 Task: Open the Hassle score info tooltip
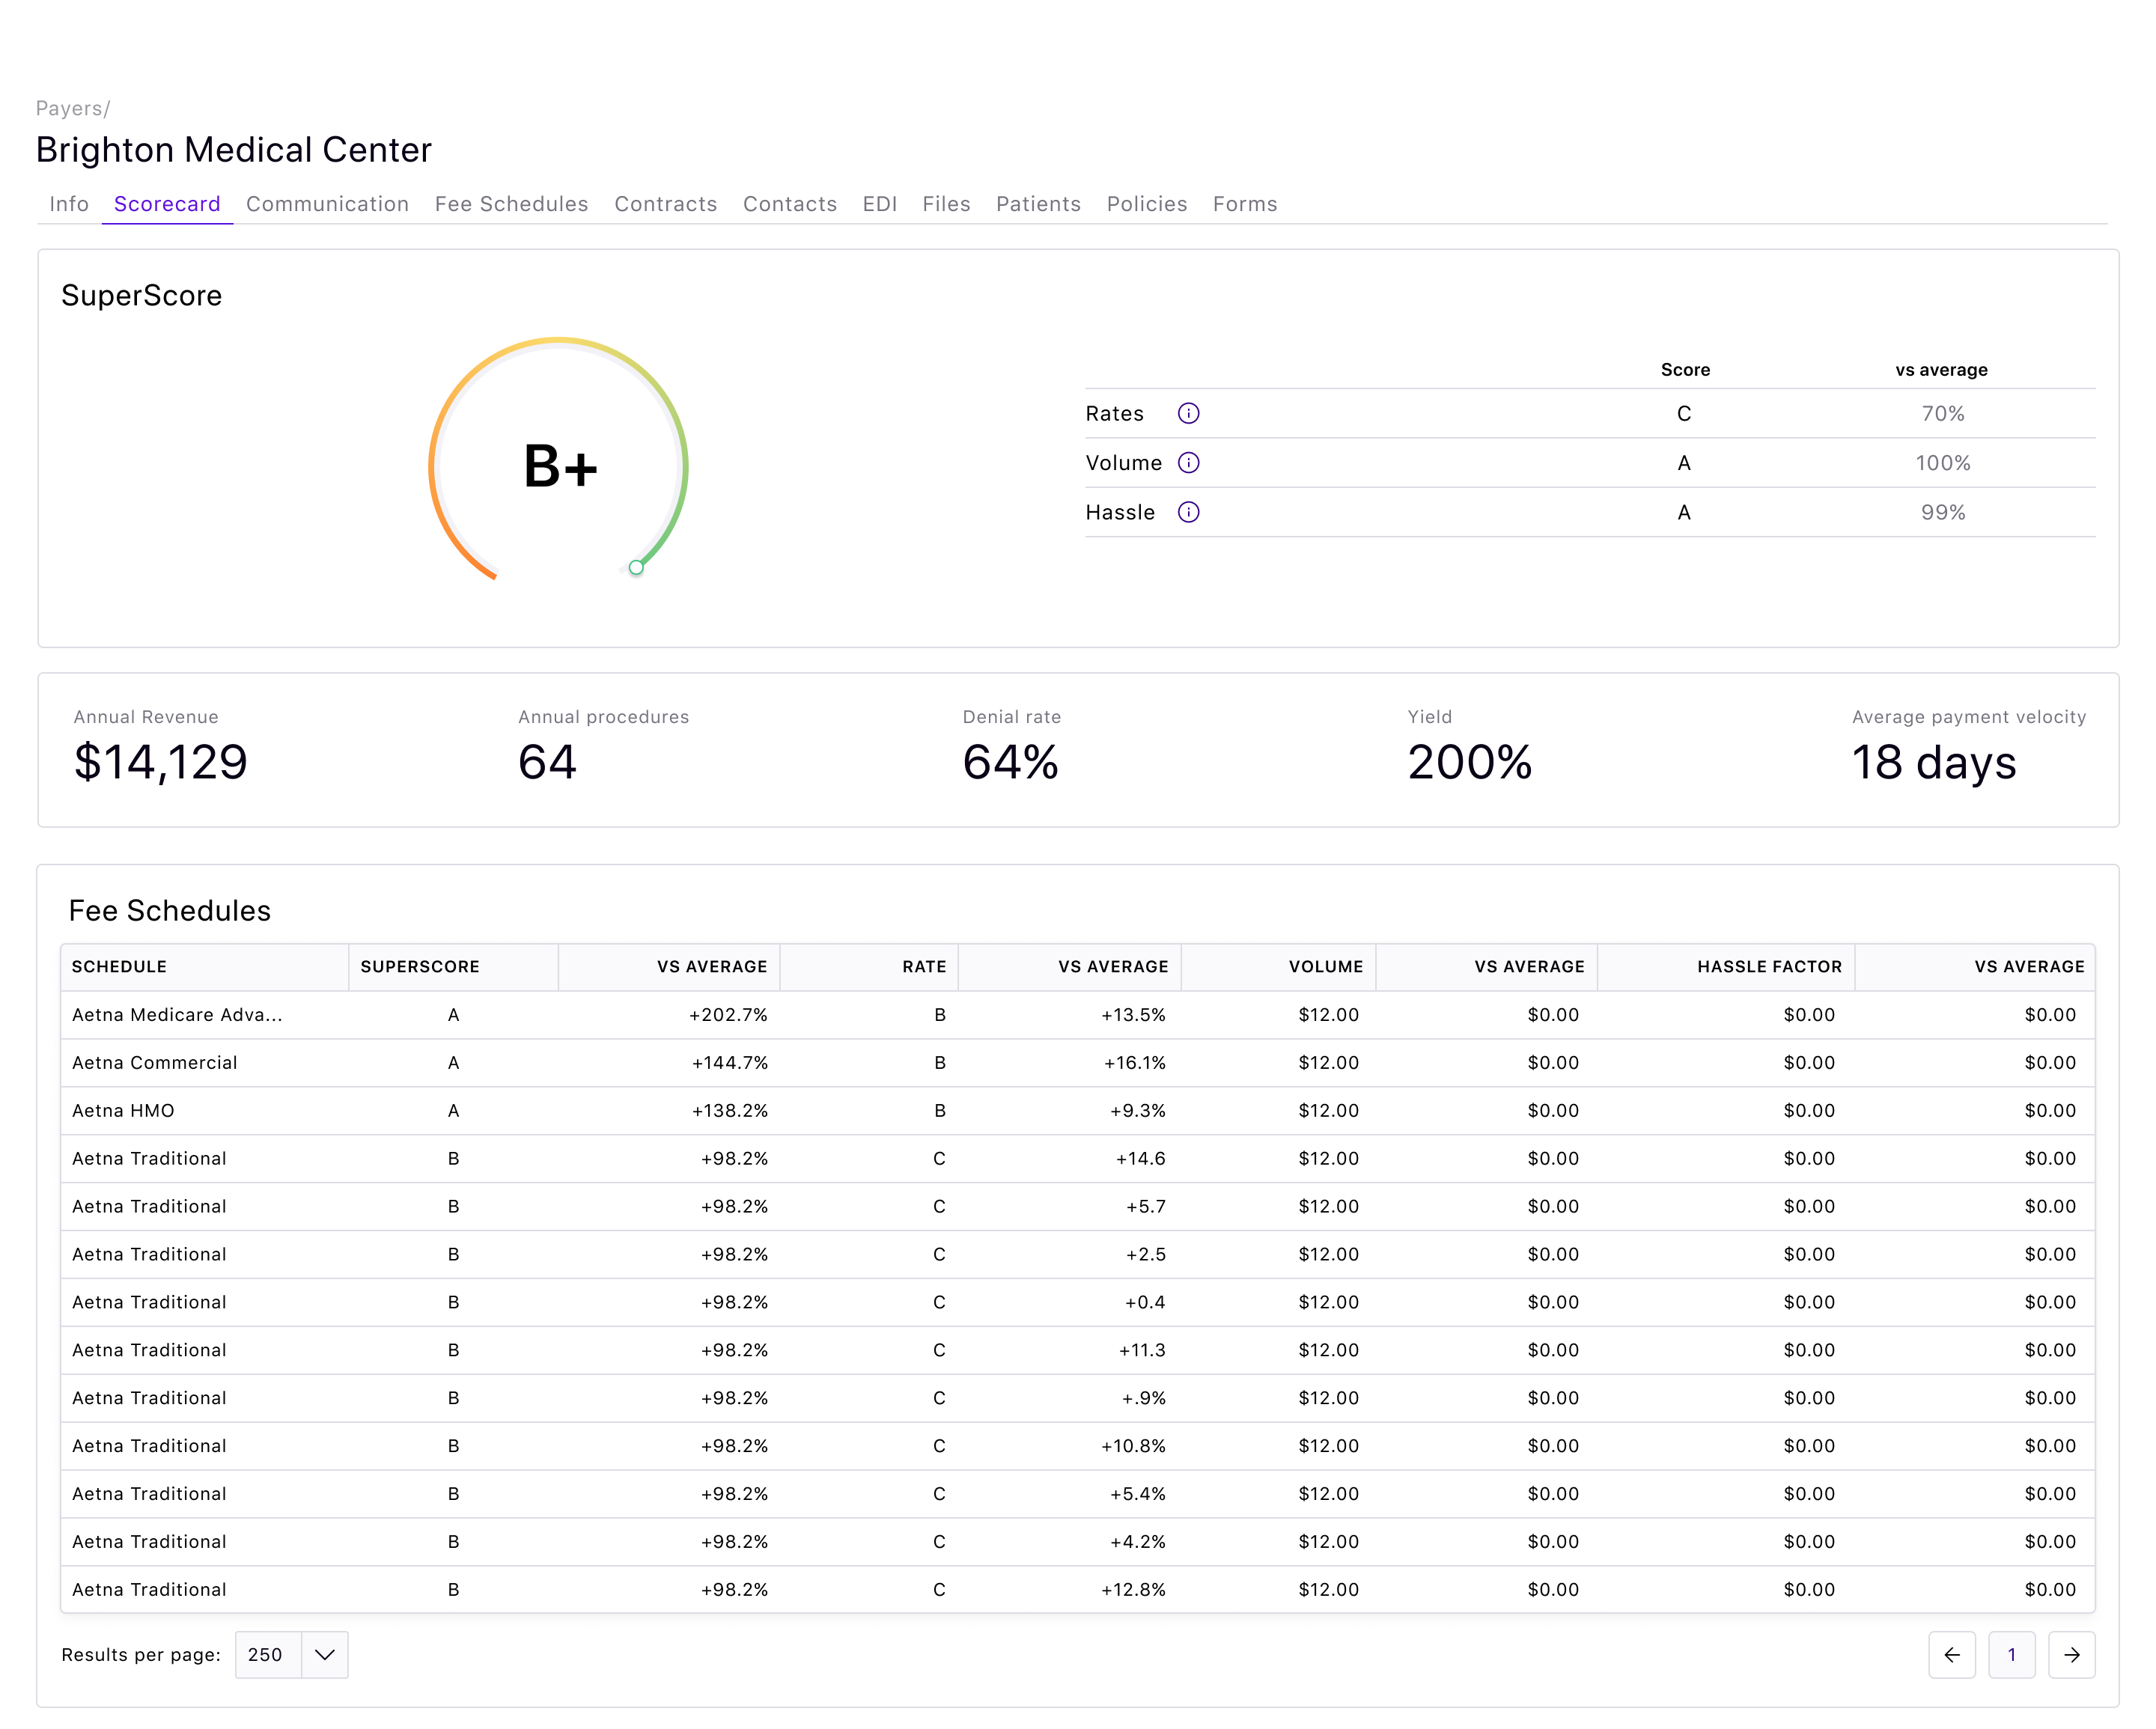click(x=1189, y=512)
